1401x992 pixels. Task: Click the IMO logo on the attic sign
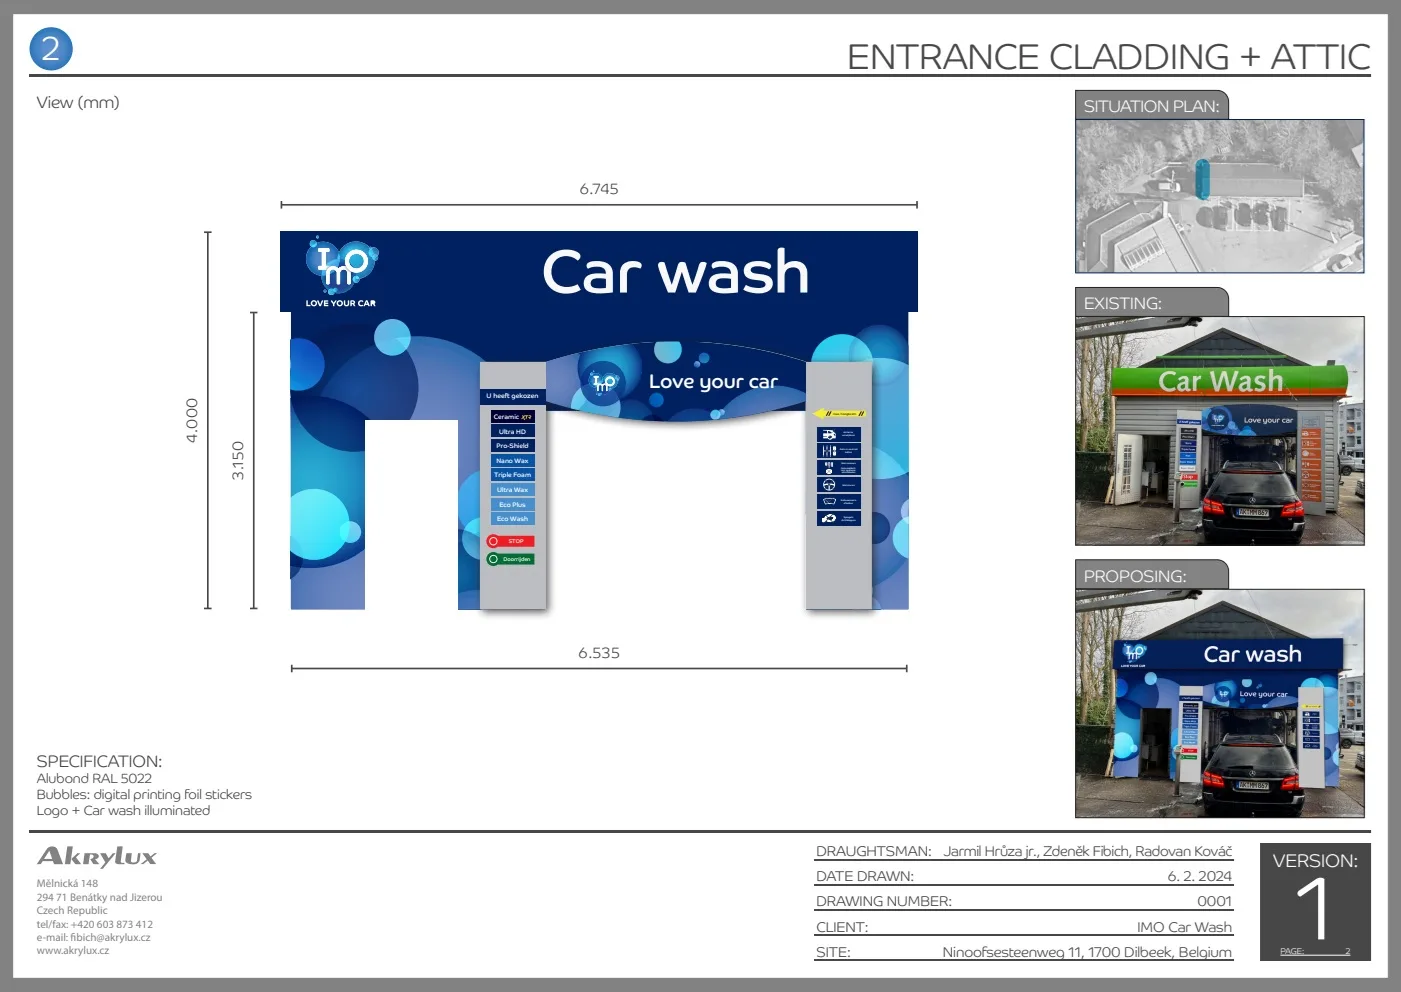(341, 264)
